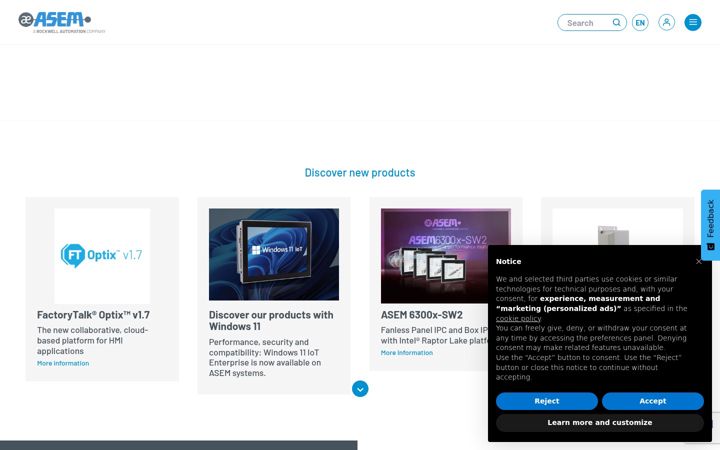The image size is (720, 450).
Task: Click the magnifier icon in search box
Action: click(617, 22)
